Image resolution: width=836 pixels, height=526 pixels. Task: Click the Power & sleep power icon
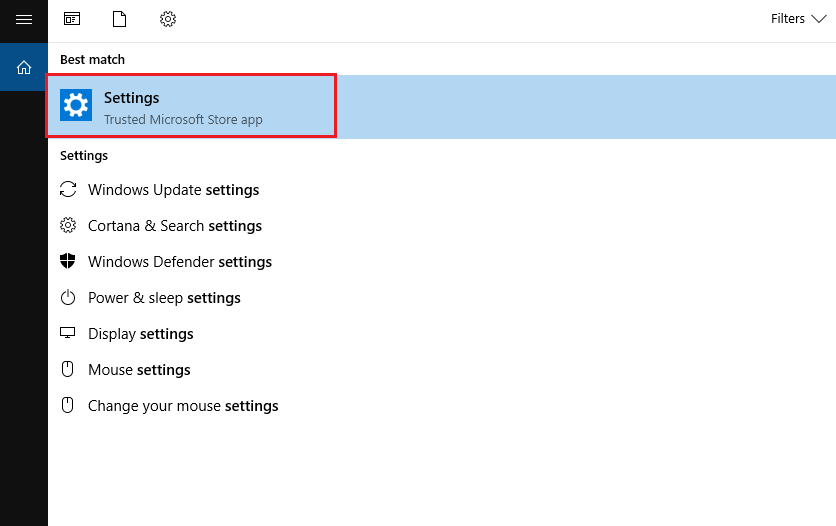(x=68, y=297)
